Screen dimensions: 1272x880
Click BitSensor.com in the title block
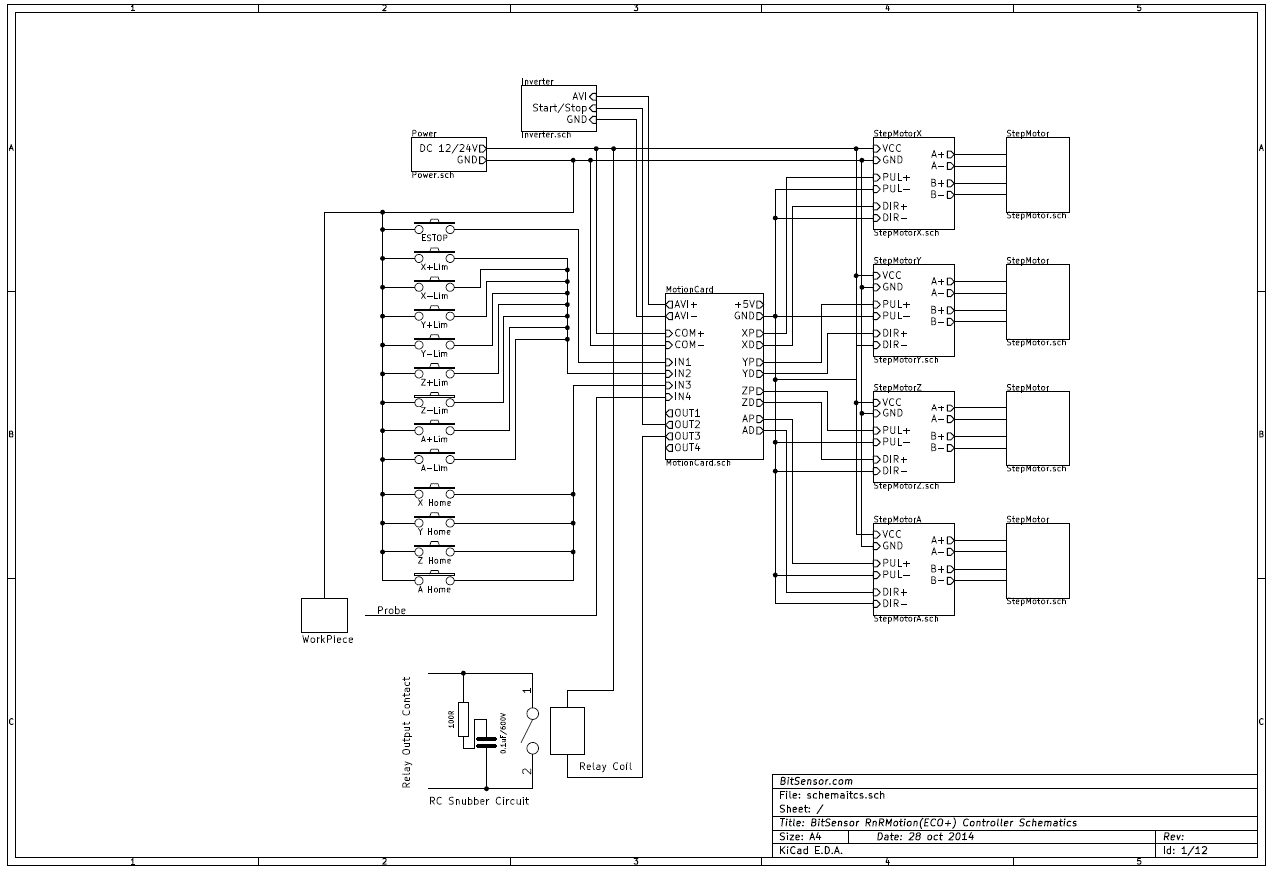point(816,781)
